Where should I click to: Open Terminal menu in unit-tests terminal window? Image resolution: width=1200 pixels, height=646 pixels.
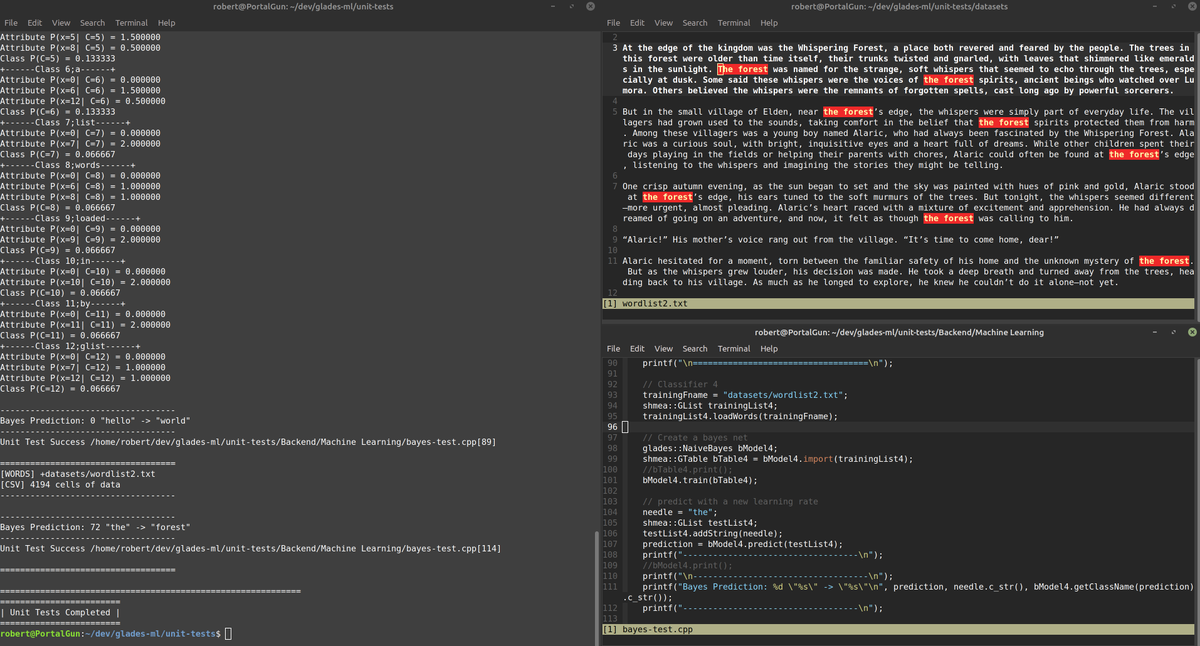tap(131, 22)
